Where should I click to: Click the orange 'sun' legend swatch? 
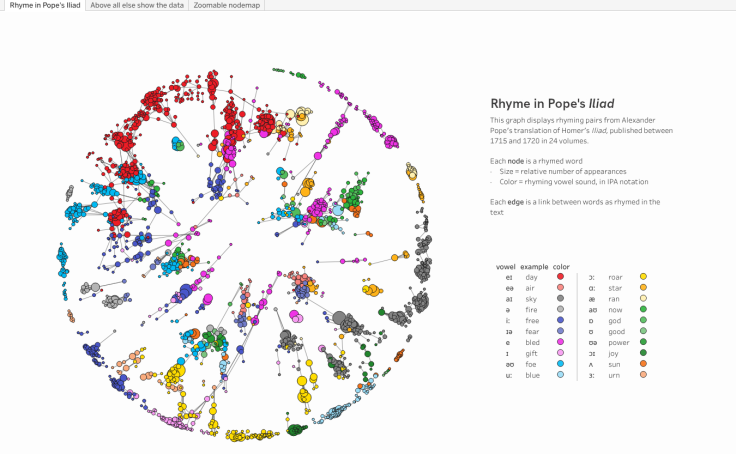tap(644, 364)
